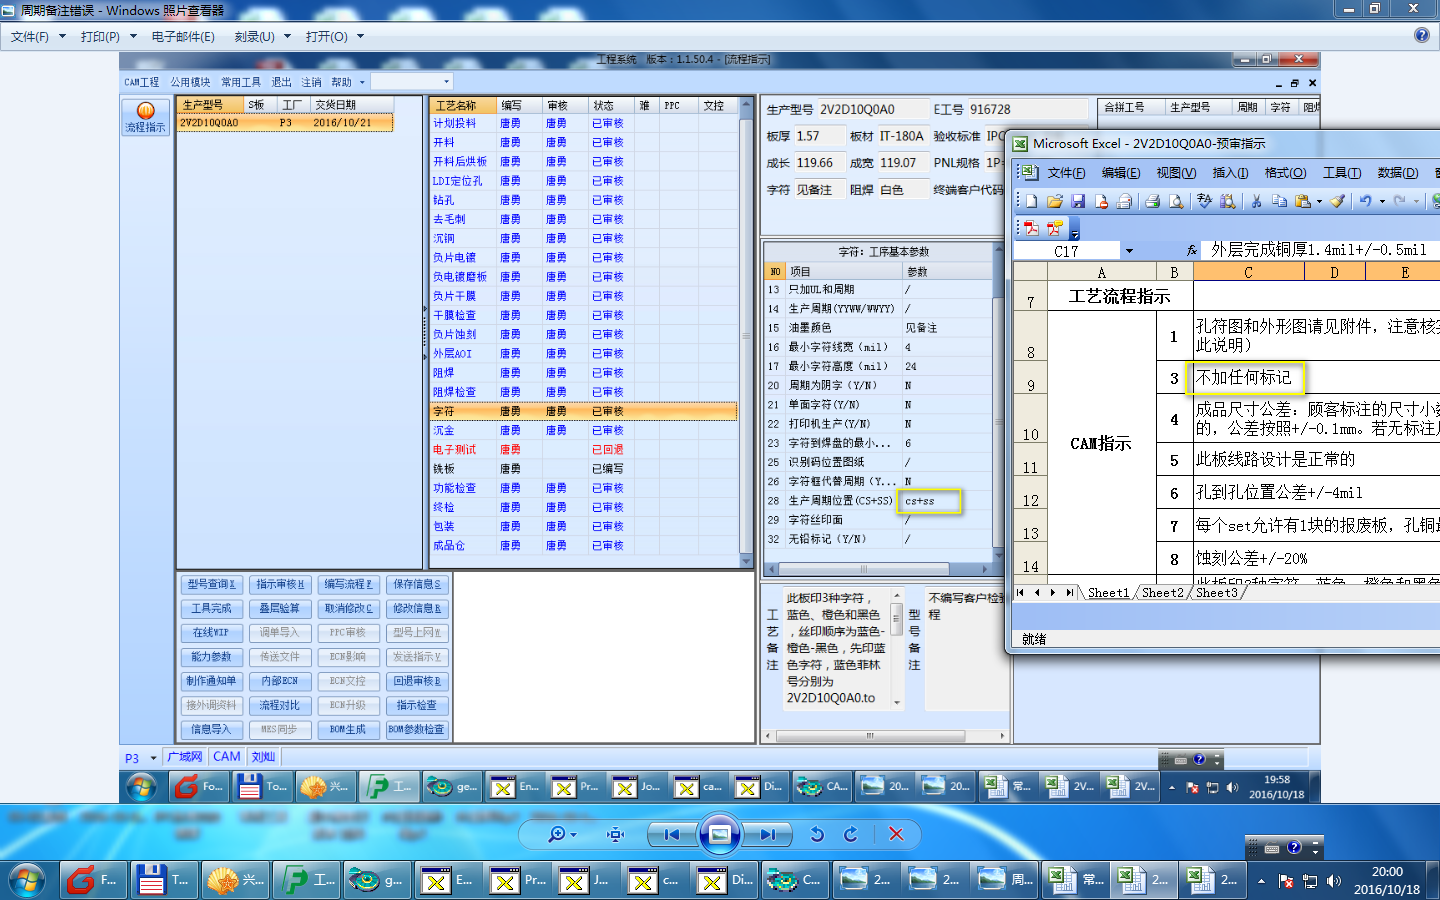Click the process list vertical scrollbar
The image size is (1440, 900).
(745, 335)
